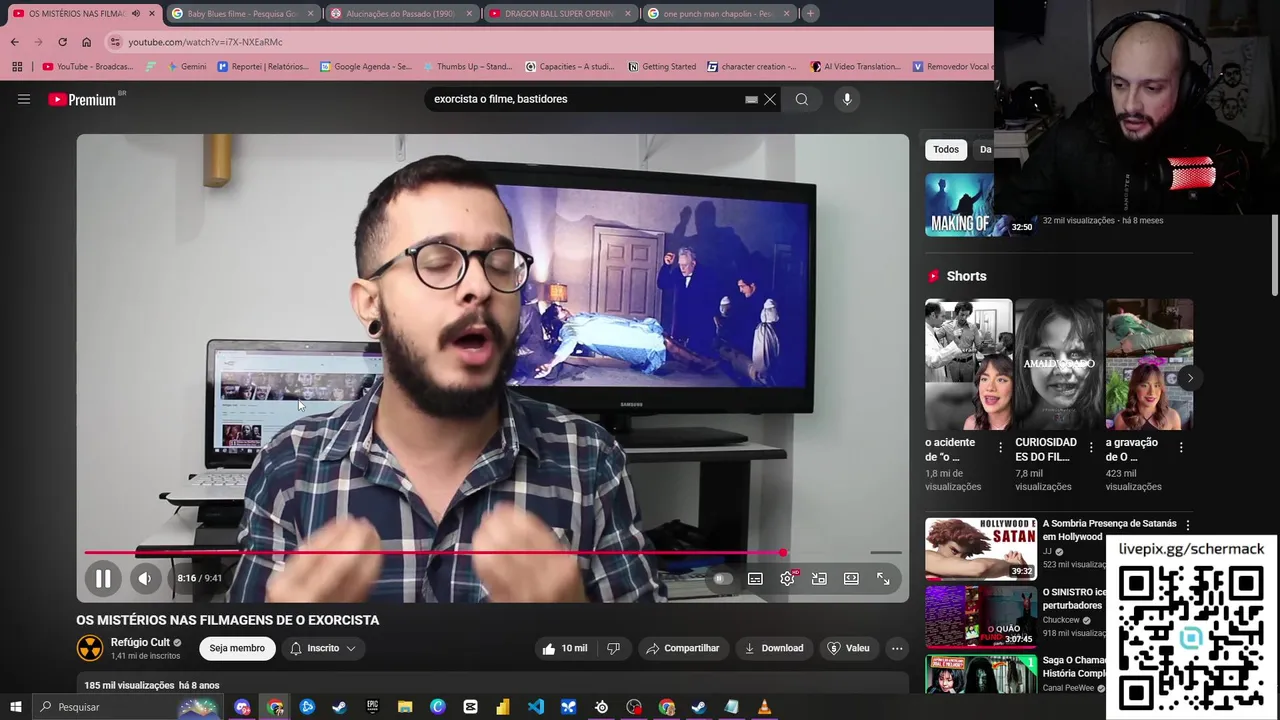
Task: Open Gemini bookmark
Action: [x=187, y=67]
